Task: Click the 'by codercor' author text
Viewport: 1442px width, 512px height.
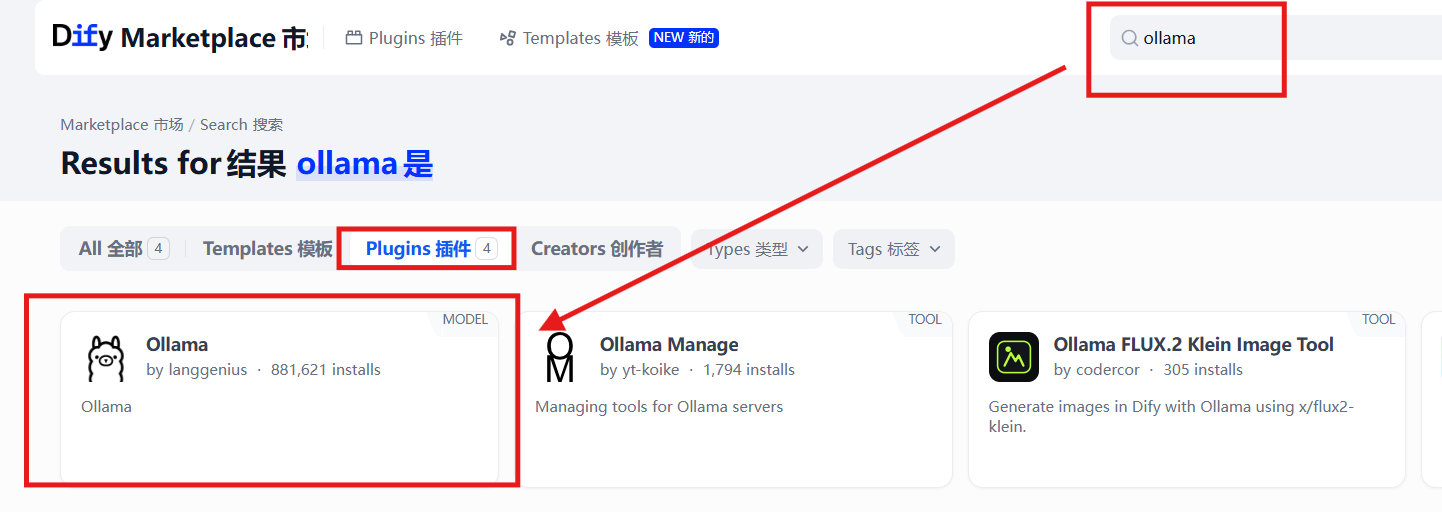Action: (x=1096, y=370)
